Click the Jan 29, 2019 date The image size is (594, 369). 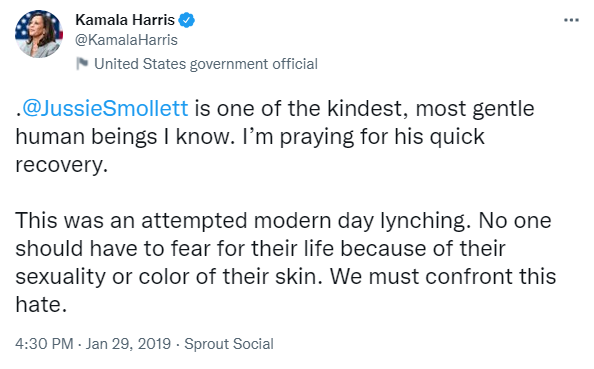pos(128,344)
